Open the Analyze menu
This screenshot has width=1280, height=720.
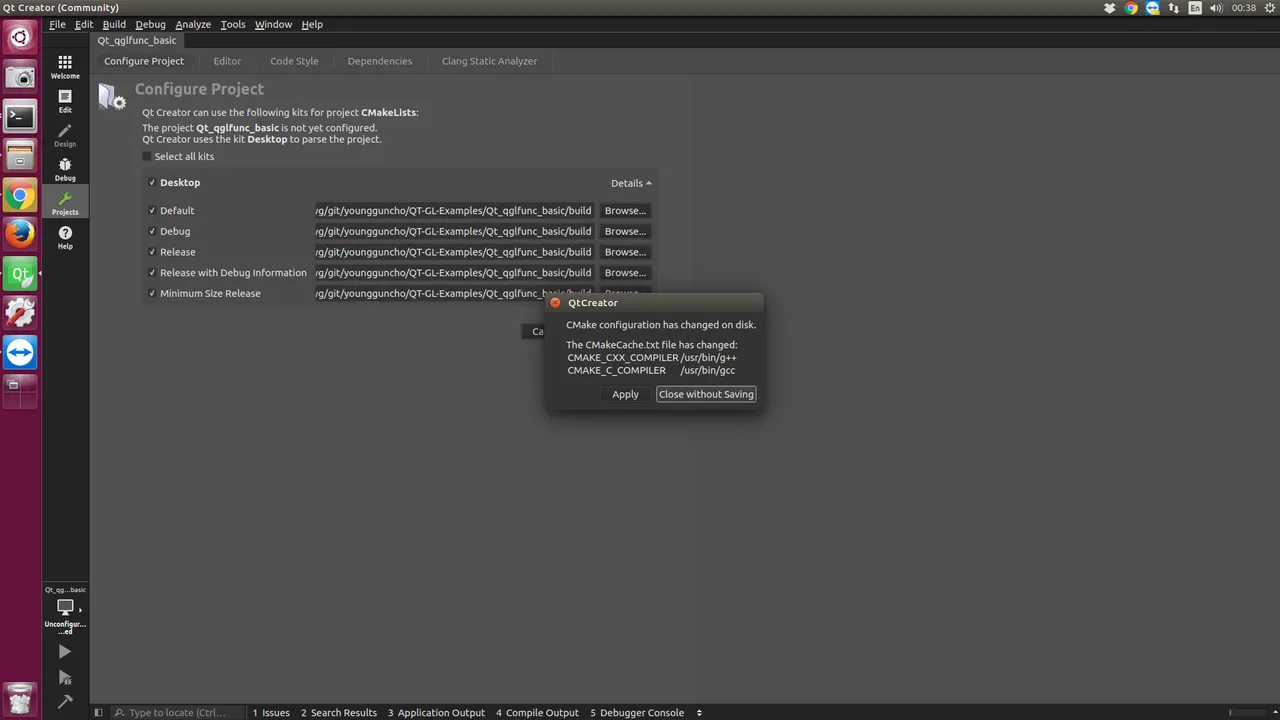pyautogui.click(x=193, y=24)
